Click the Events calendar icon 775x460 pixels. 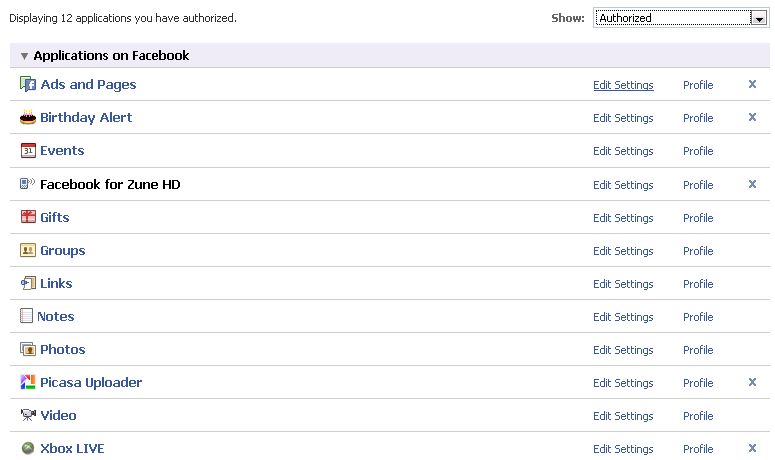click(x=28, y=151)
